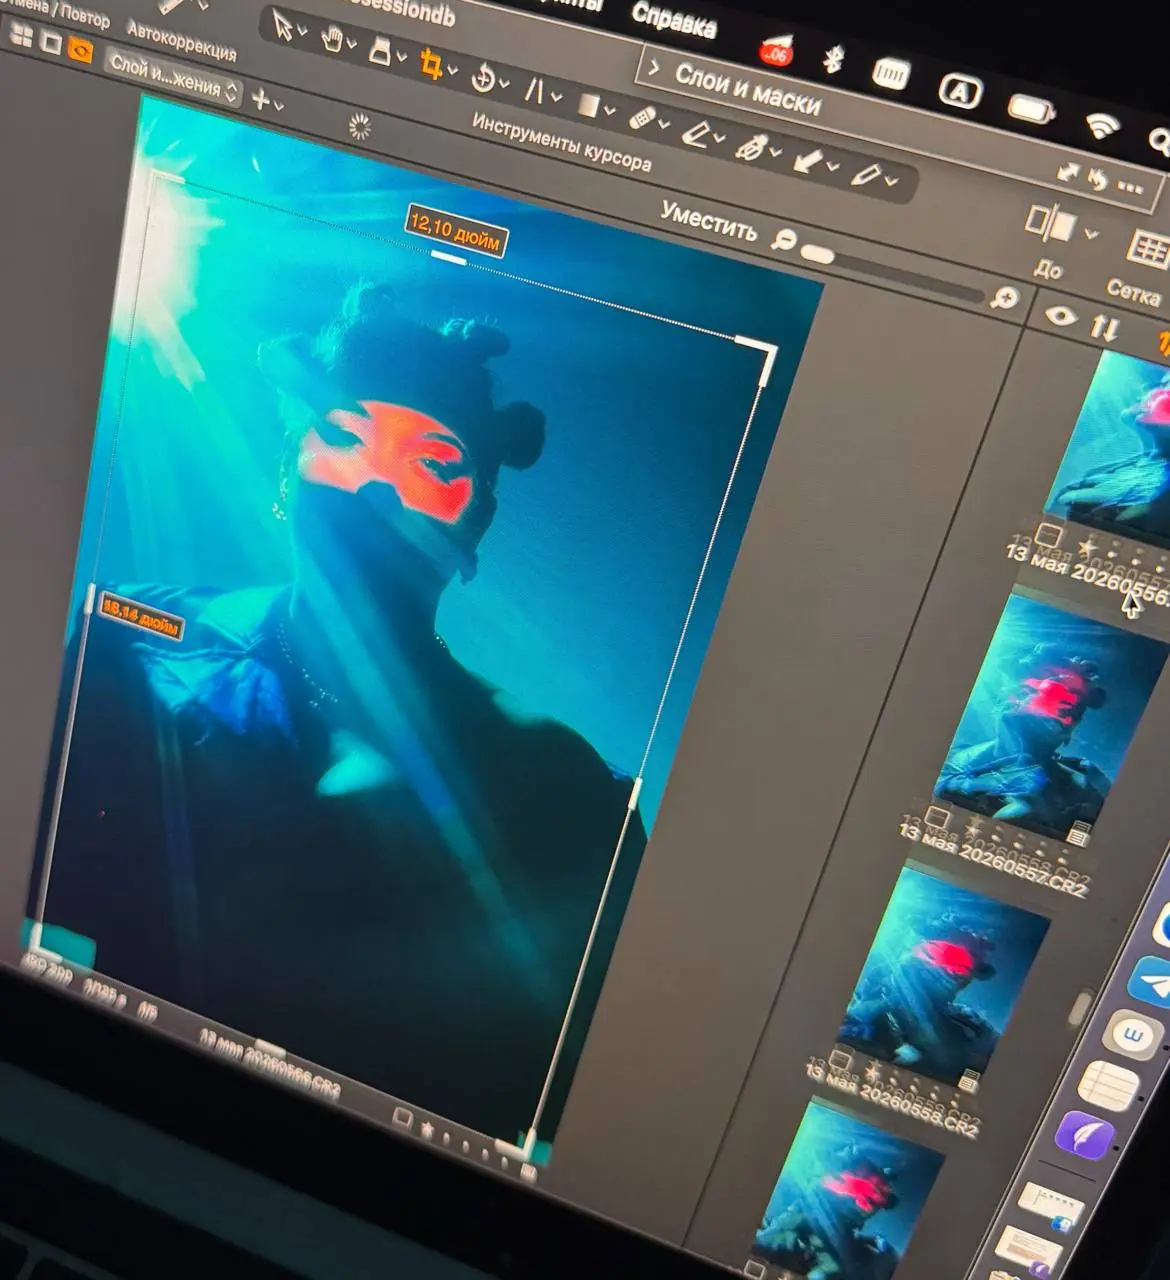Viewport: 1170px width, 1280px height.
Task: Click the zoom-out magnifier icon
Action: click(x=785, y=238)
